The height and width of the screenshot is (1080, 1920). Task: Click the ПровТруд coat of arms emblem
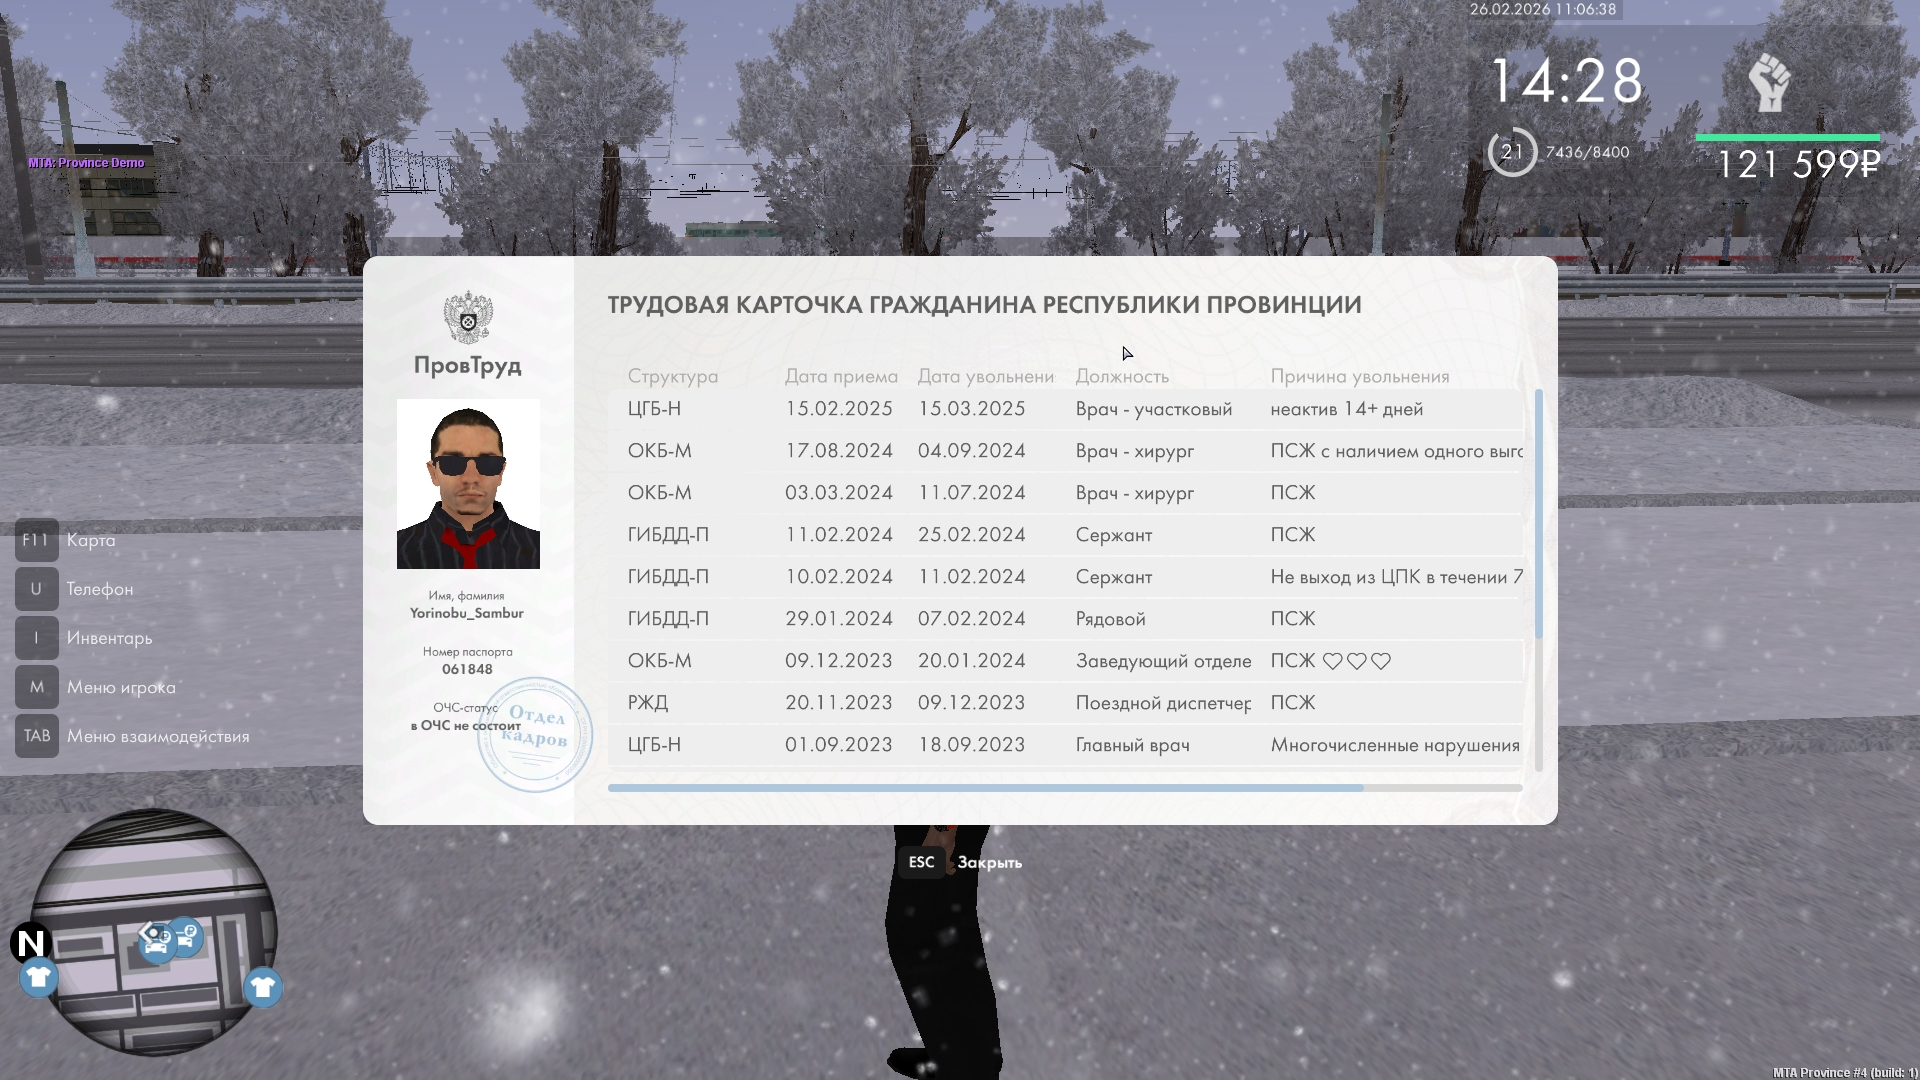point(468,318)
